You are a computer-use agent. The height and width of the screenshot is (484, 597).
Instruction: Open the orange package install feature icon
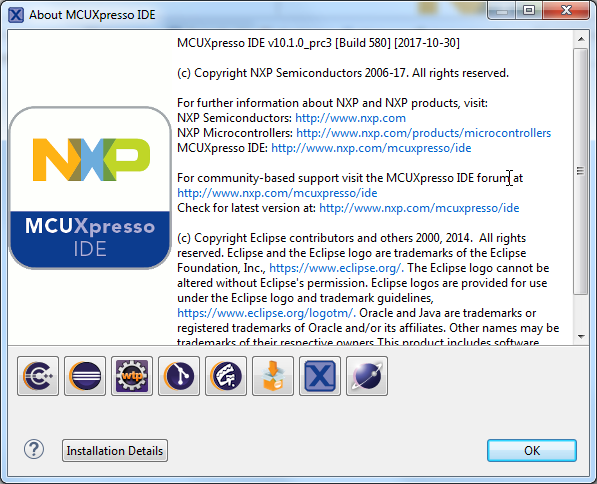coord(273,376)
